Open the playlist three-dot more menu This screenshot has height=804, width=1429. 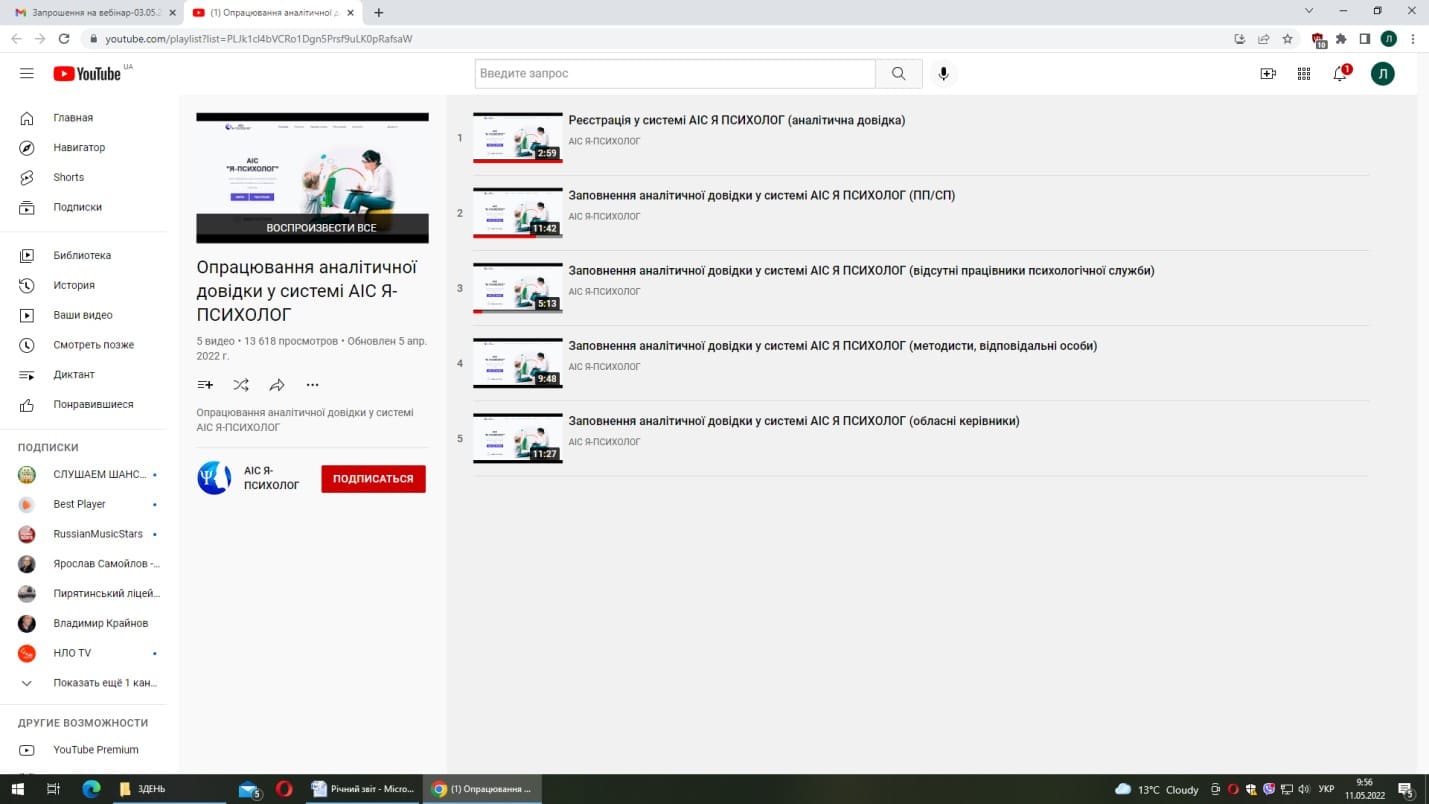(x=313, y=385)
